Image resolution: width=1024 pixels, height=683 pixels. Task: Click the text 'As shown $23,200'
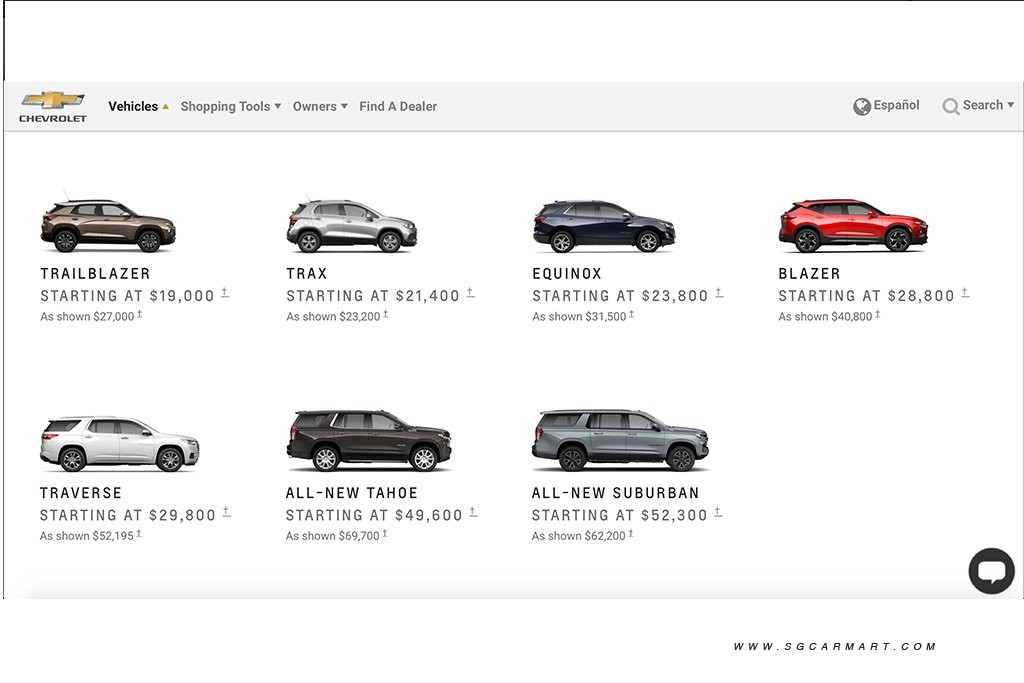pos(333,317)
